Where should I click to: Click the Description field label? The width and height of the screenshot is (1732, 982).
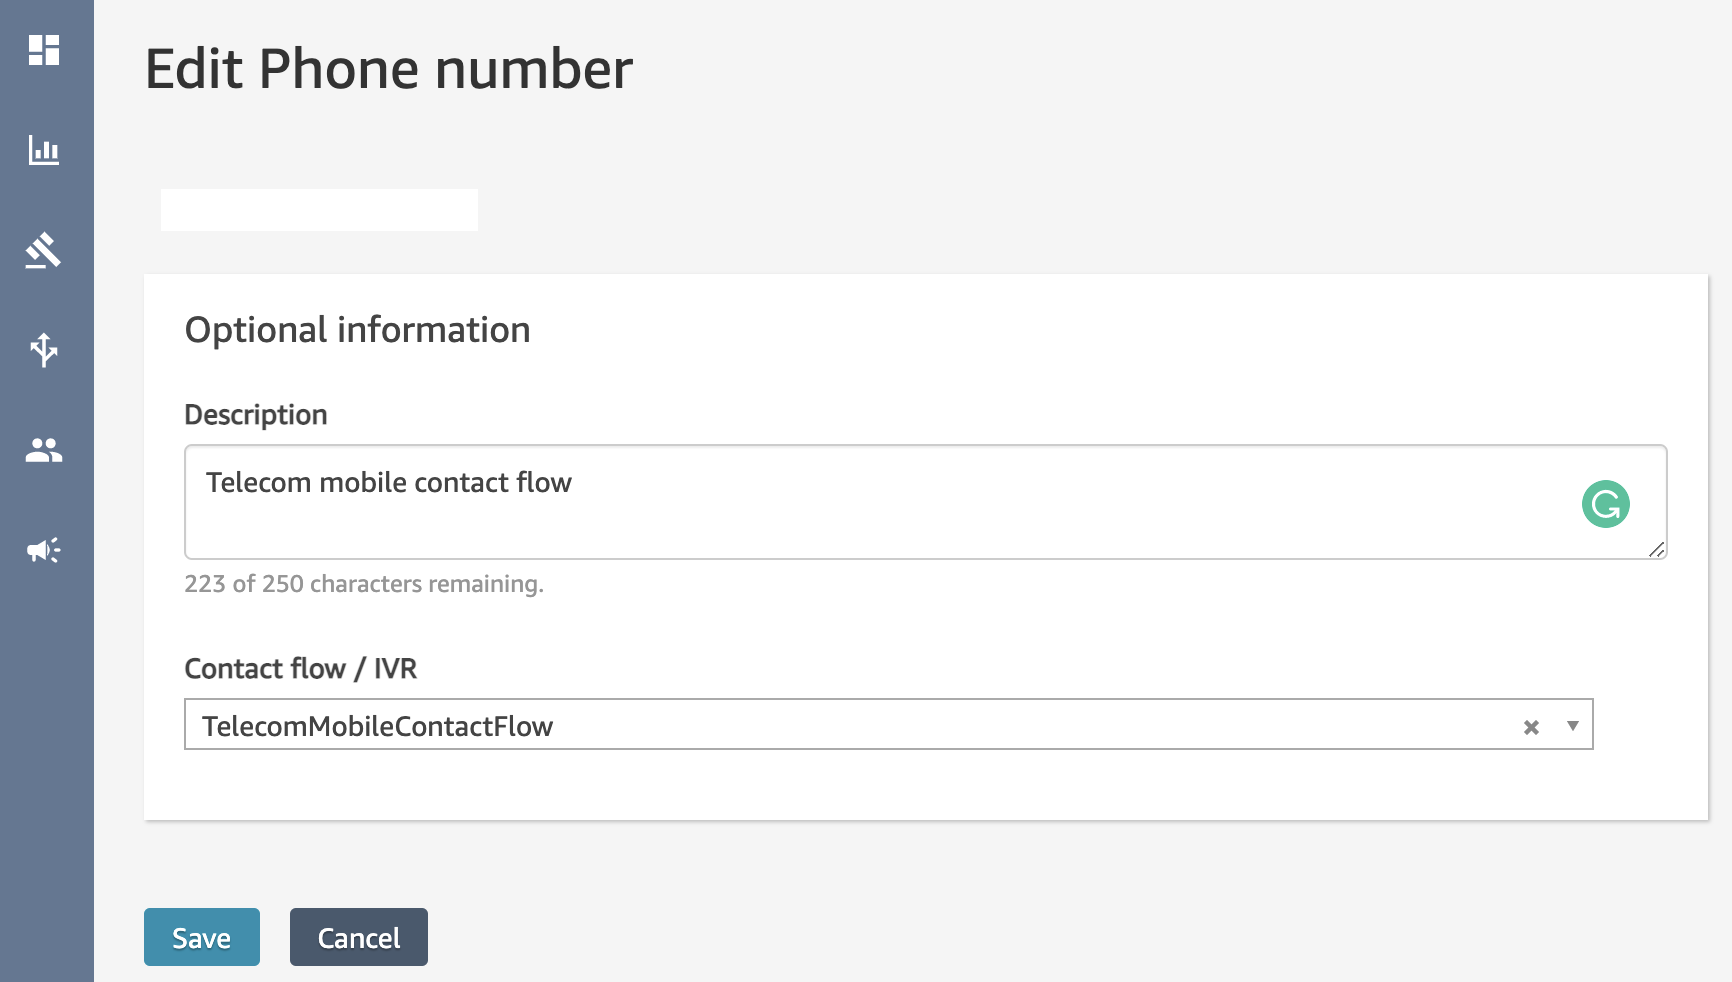click(256, 415)
